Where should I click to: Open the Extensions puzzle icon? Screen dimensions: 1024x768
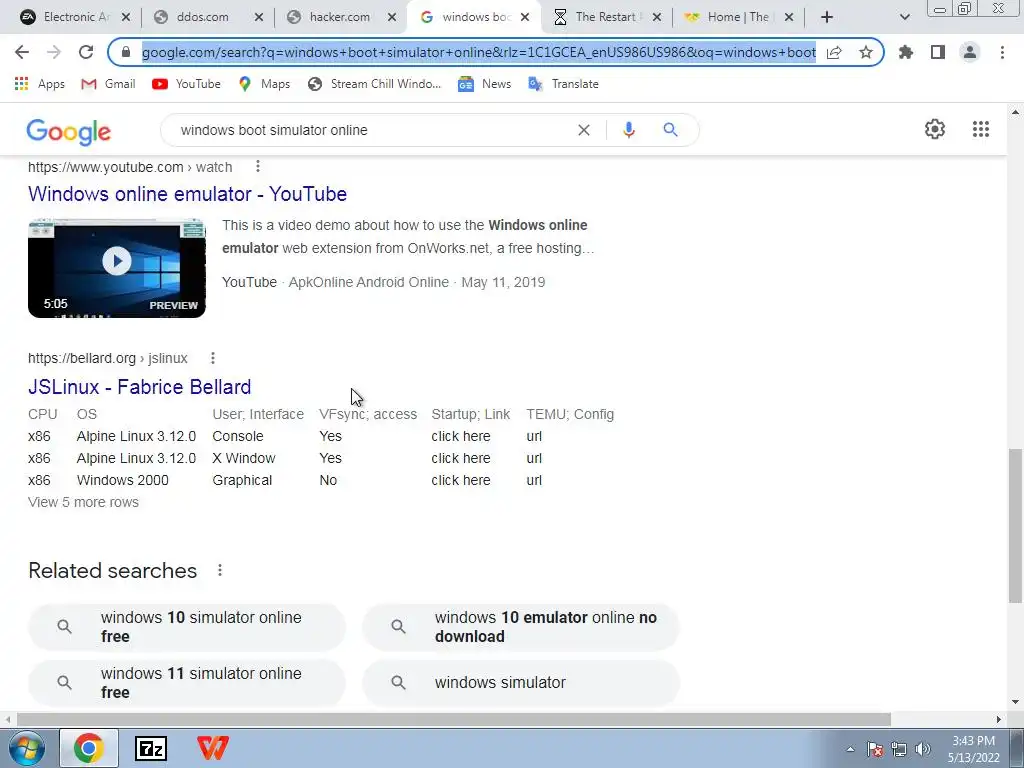[906, 52]
